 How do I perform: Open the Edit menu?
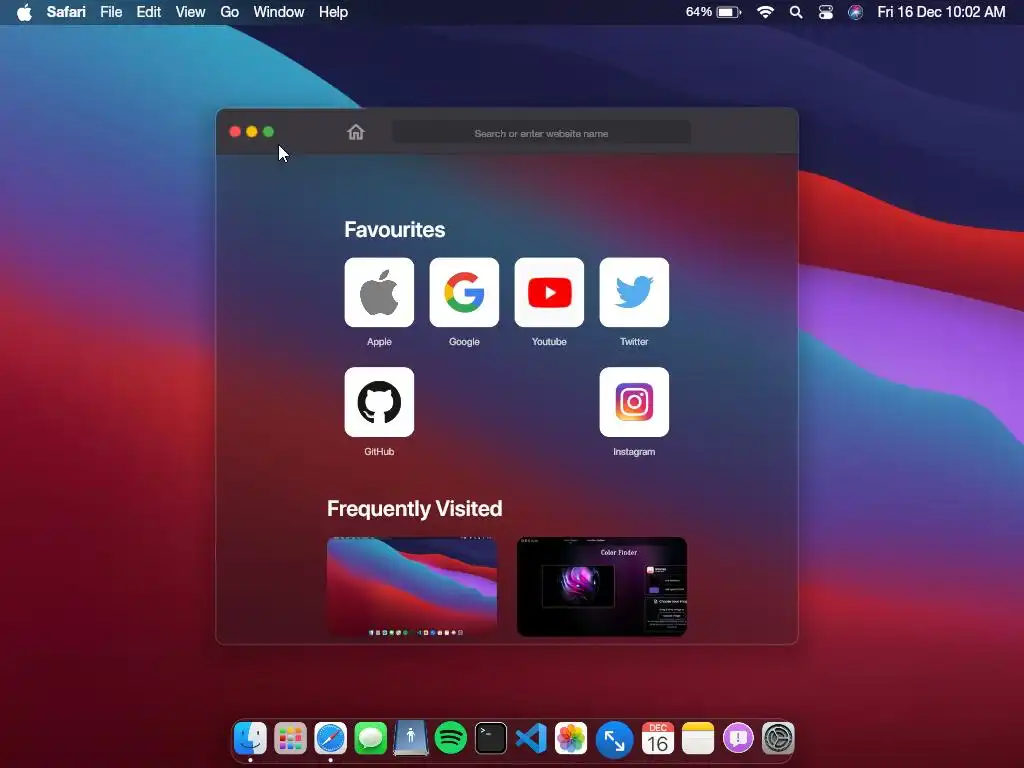tap(148, 12)
